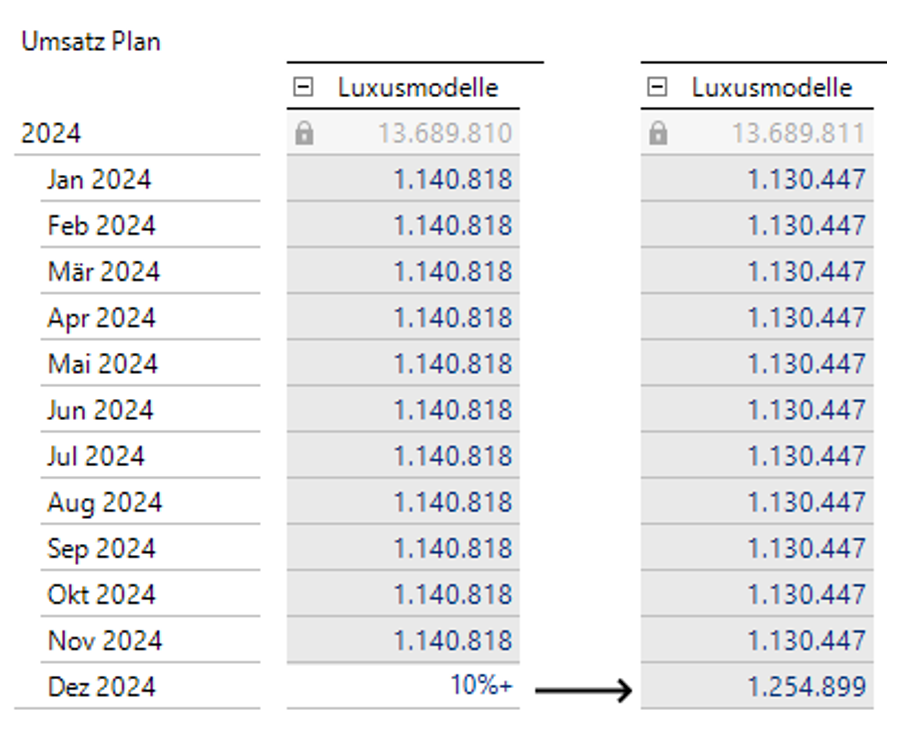Click the lock icon on the right 2024 total
905x729 pixels.
(x=658, y=132)
